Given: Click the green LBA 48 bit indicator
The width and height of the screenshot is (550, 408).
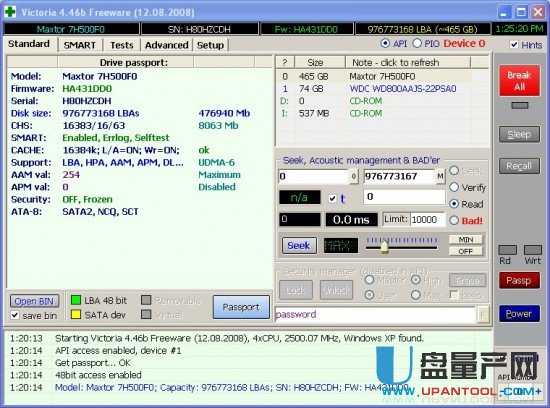Looking at the screenshot, I should coord(76,300).
